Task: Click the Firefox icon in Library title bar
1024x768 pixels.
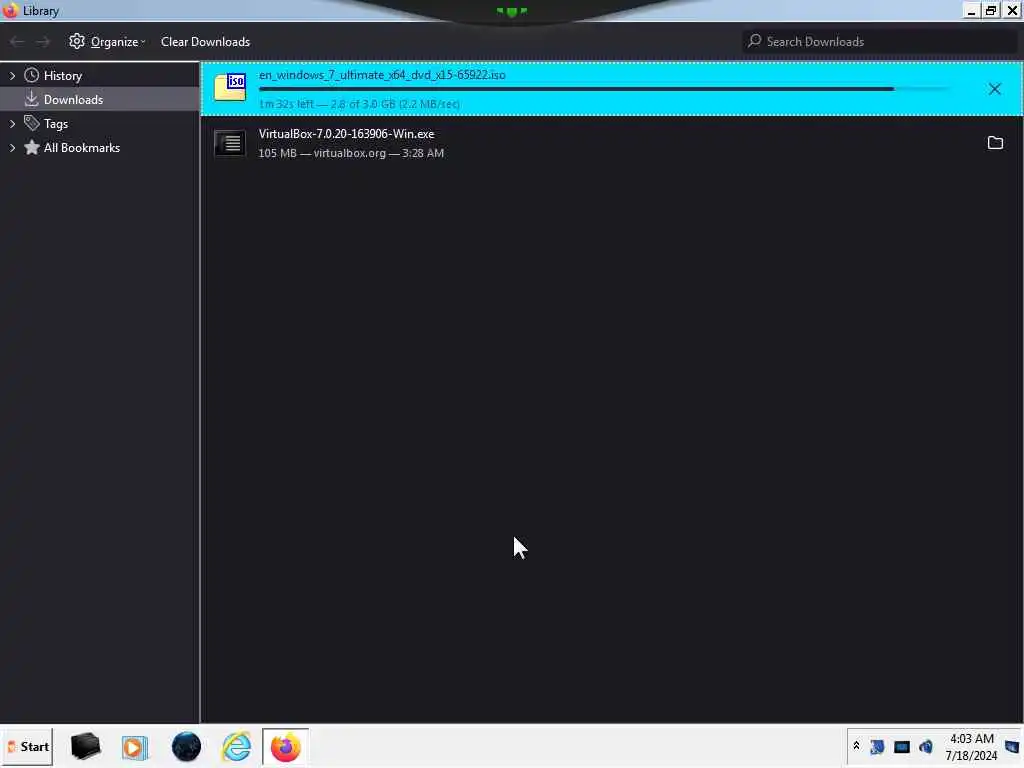Action: point(10,10)
